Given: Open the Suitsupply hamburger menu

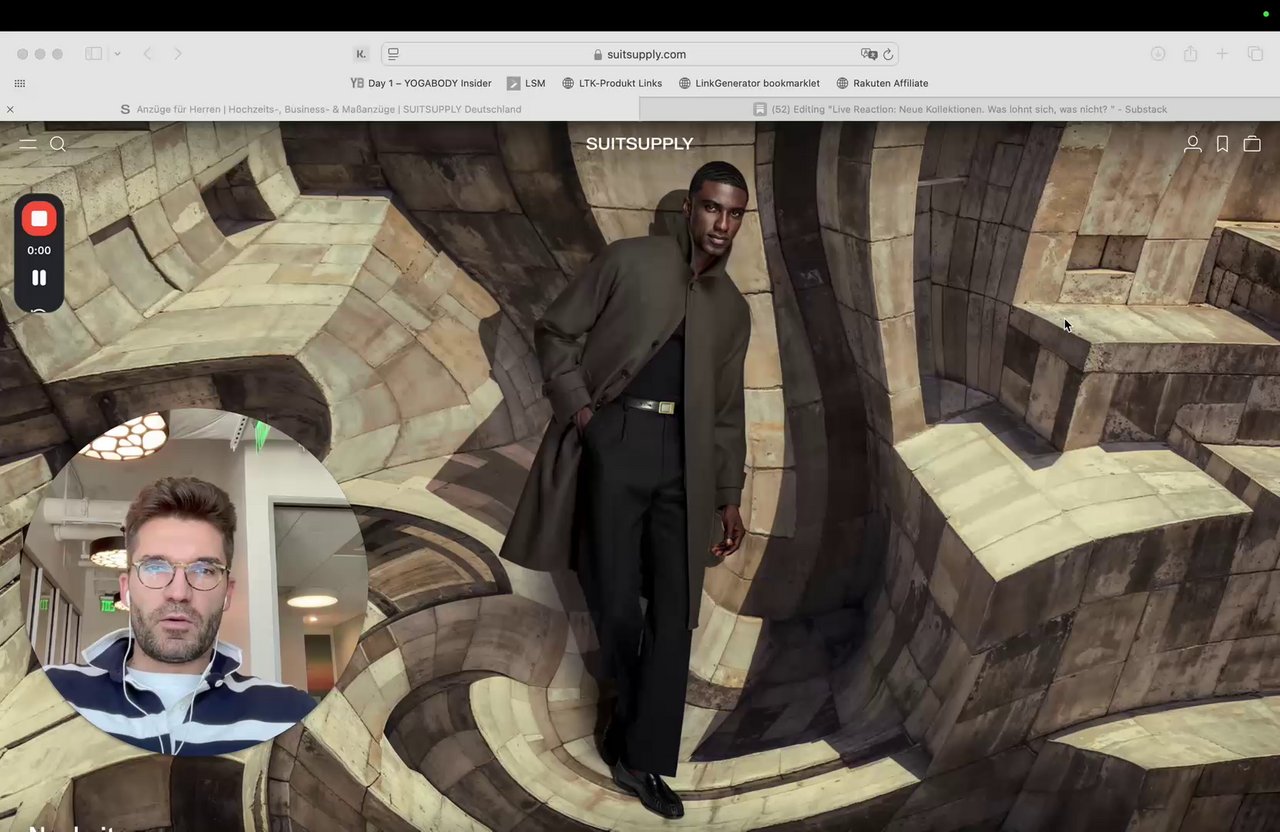Looking at the screenshot, I should (x=28, y=144).
